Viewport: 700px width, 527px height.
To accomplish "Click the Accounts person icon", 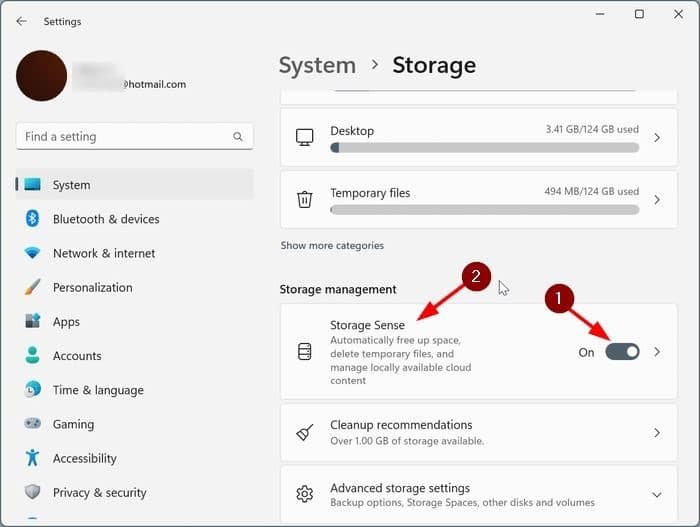I will 32,356.
